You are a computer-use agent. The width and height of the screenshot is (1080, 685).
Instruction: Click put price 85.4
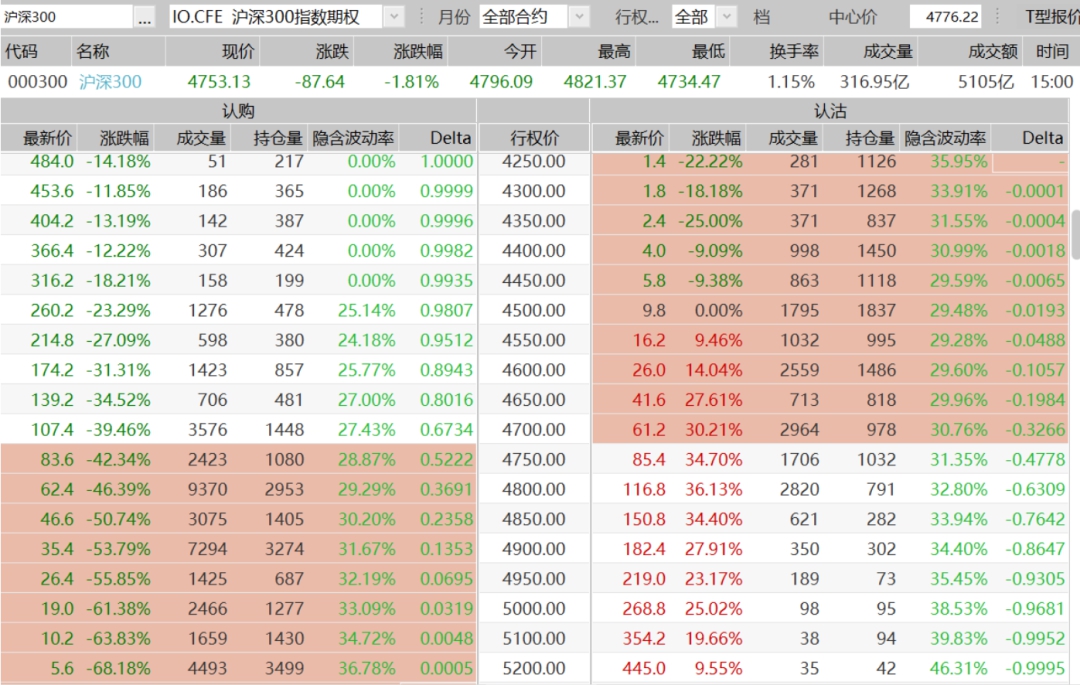[649, 460]
